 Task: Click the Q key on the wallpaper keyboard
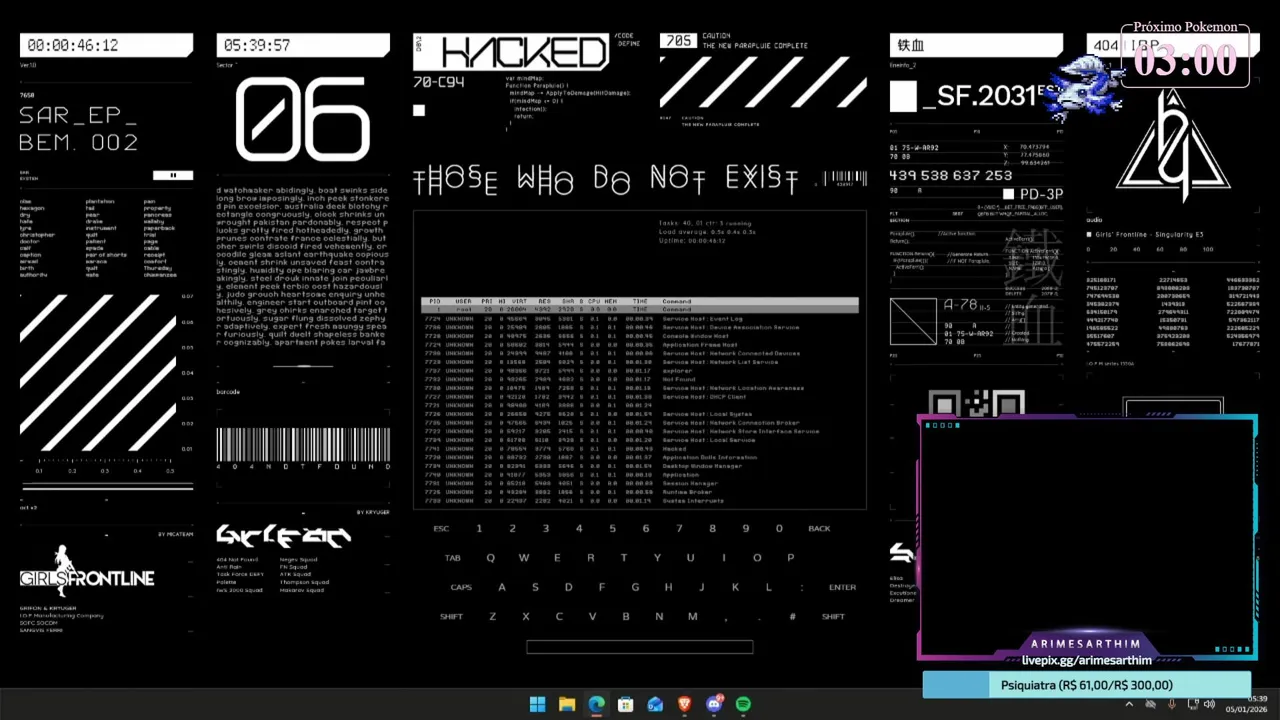point(490,558)
